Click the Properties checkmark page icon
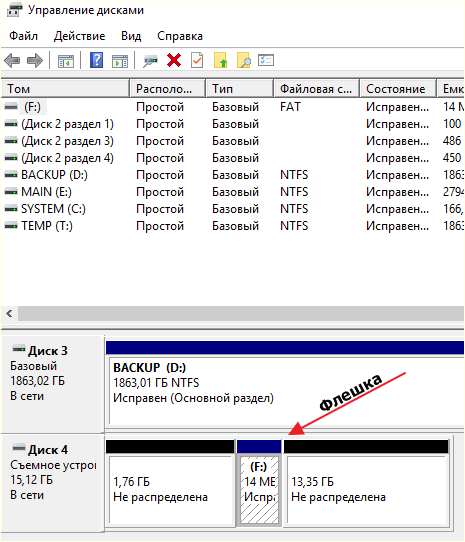 coord(197,60)
